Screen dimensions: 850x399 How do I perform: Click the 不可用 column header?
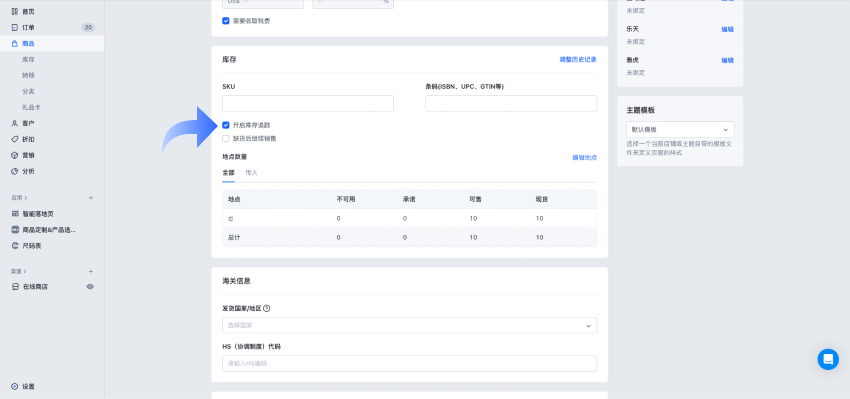click(x=346, y=200)
